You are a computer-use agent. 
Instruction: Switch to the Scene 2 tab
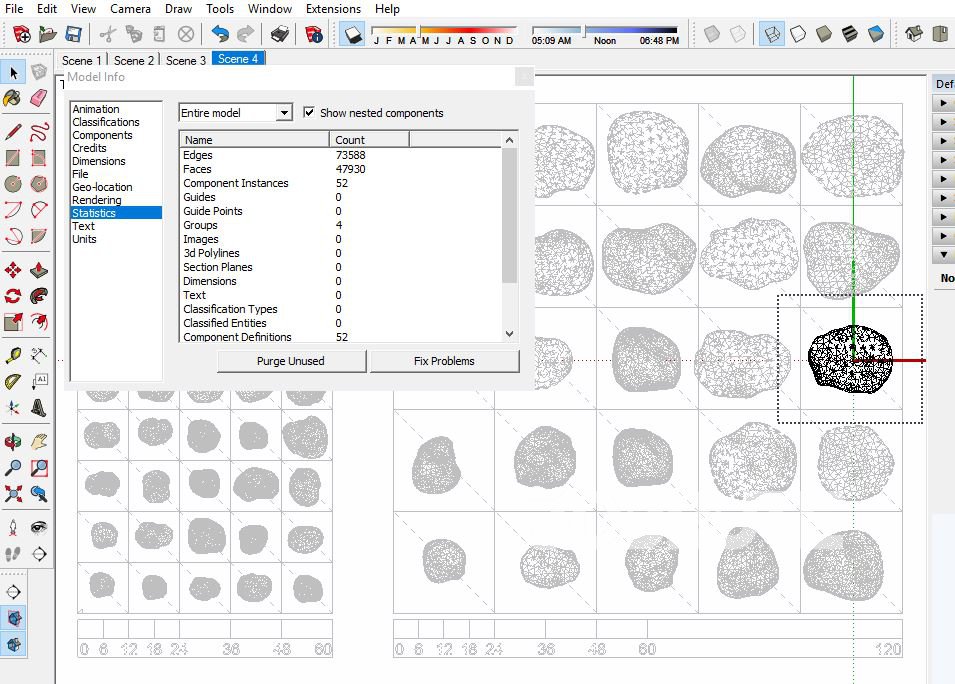[134, 60]
